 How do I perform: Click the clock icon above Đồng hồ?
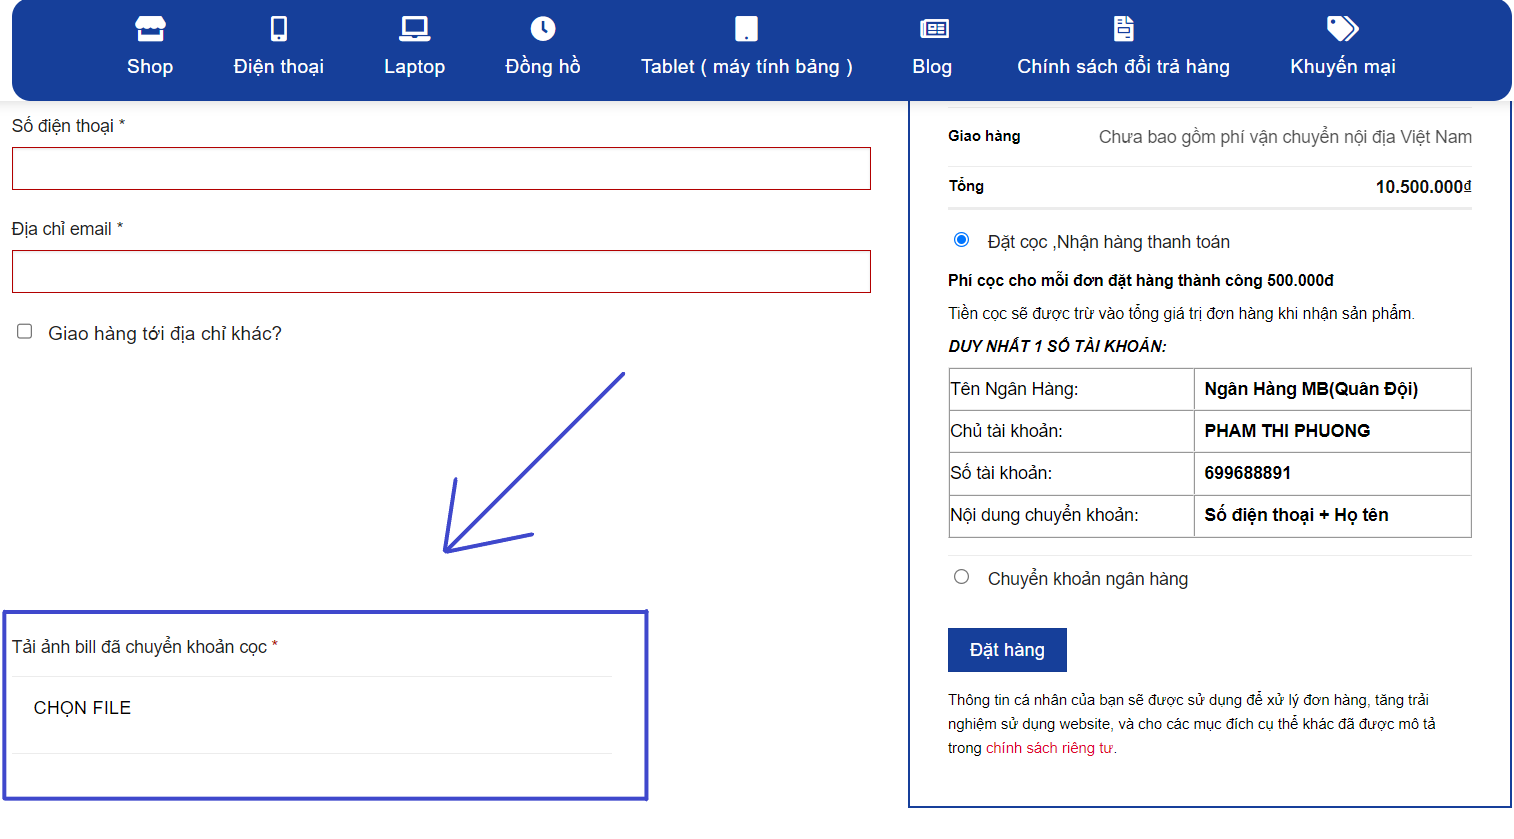pos(543,29)
